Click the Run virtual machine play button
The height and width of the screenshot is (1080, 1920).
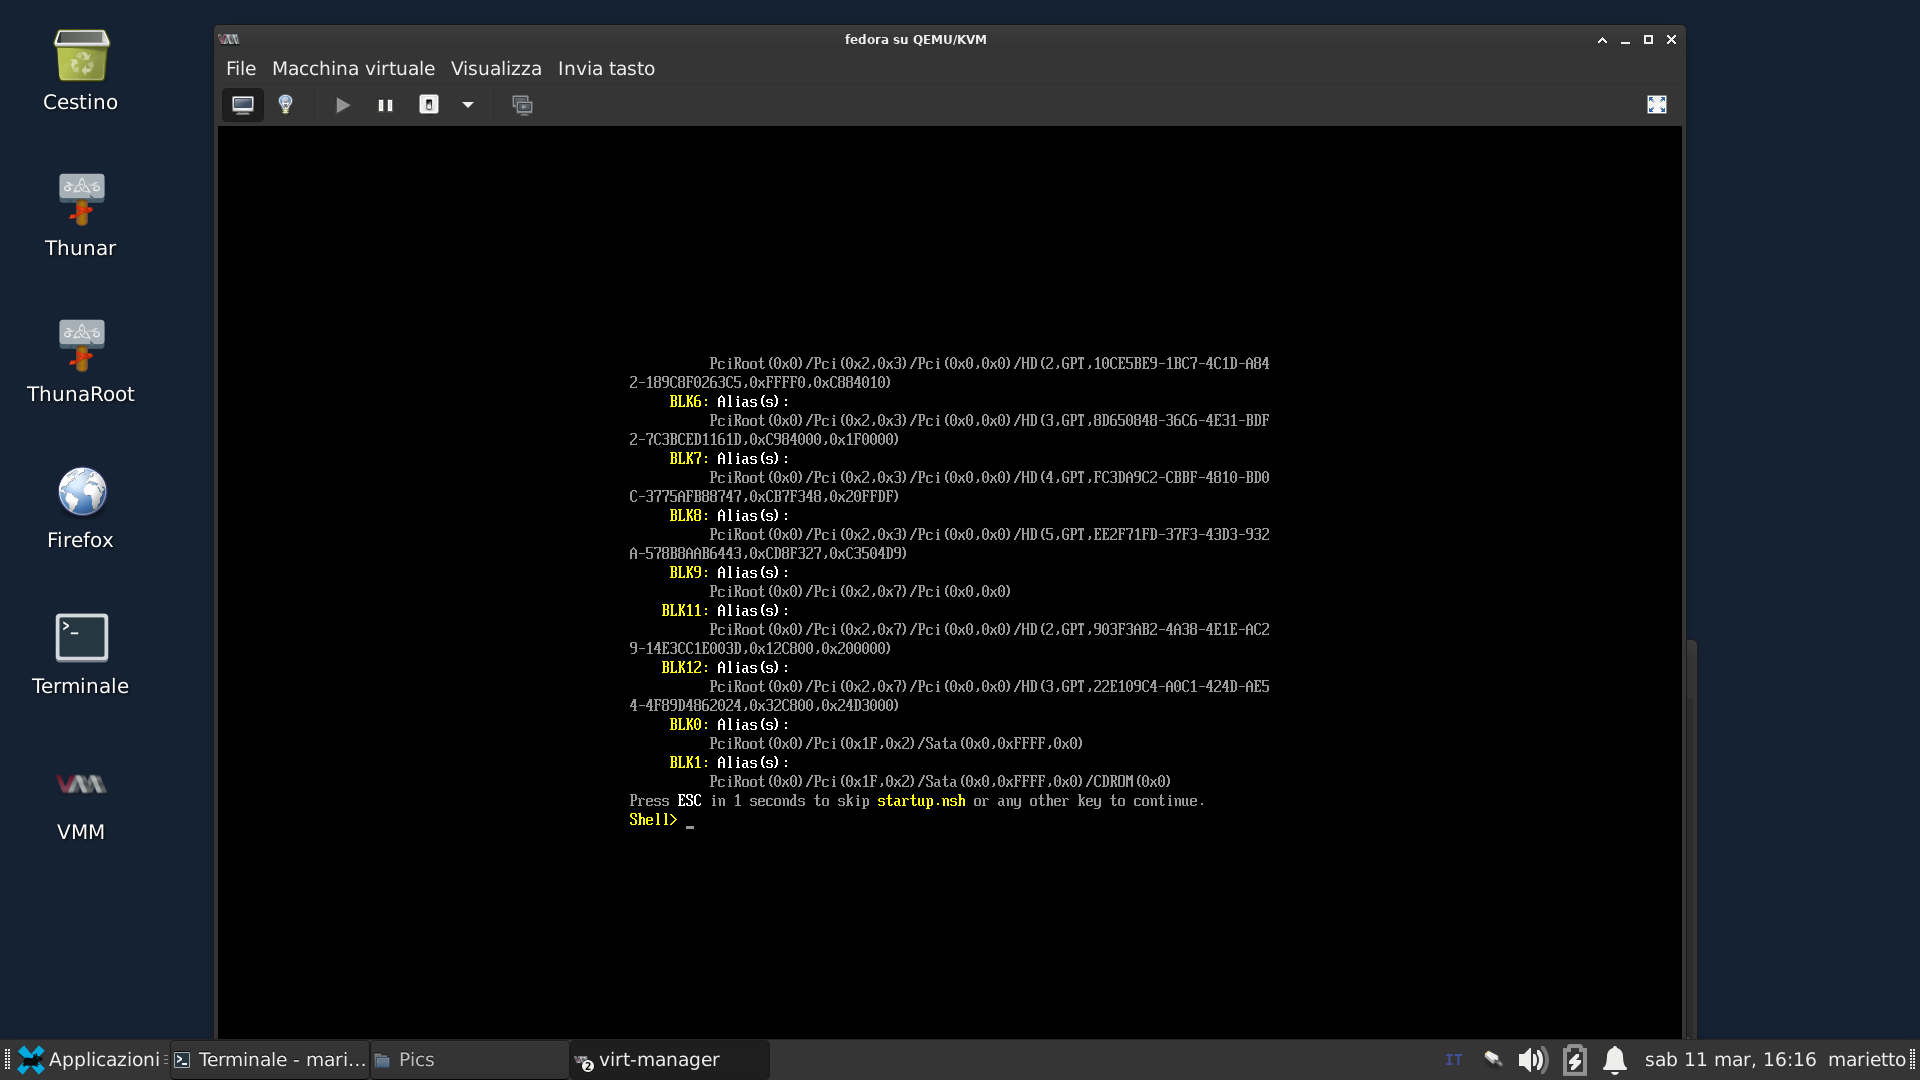click(x=343, y=105)
